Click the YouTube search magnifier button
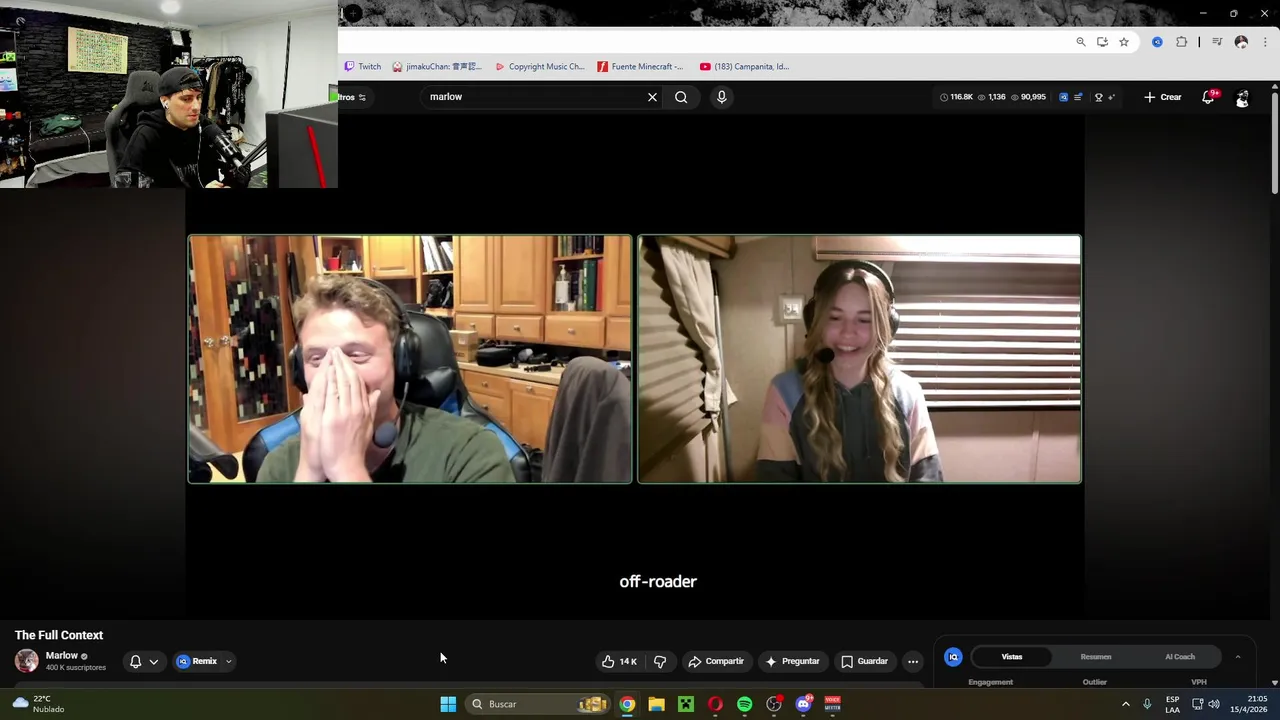 click(x=681, y=97)
